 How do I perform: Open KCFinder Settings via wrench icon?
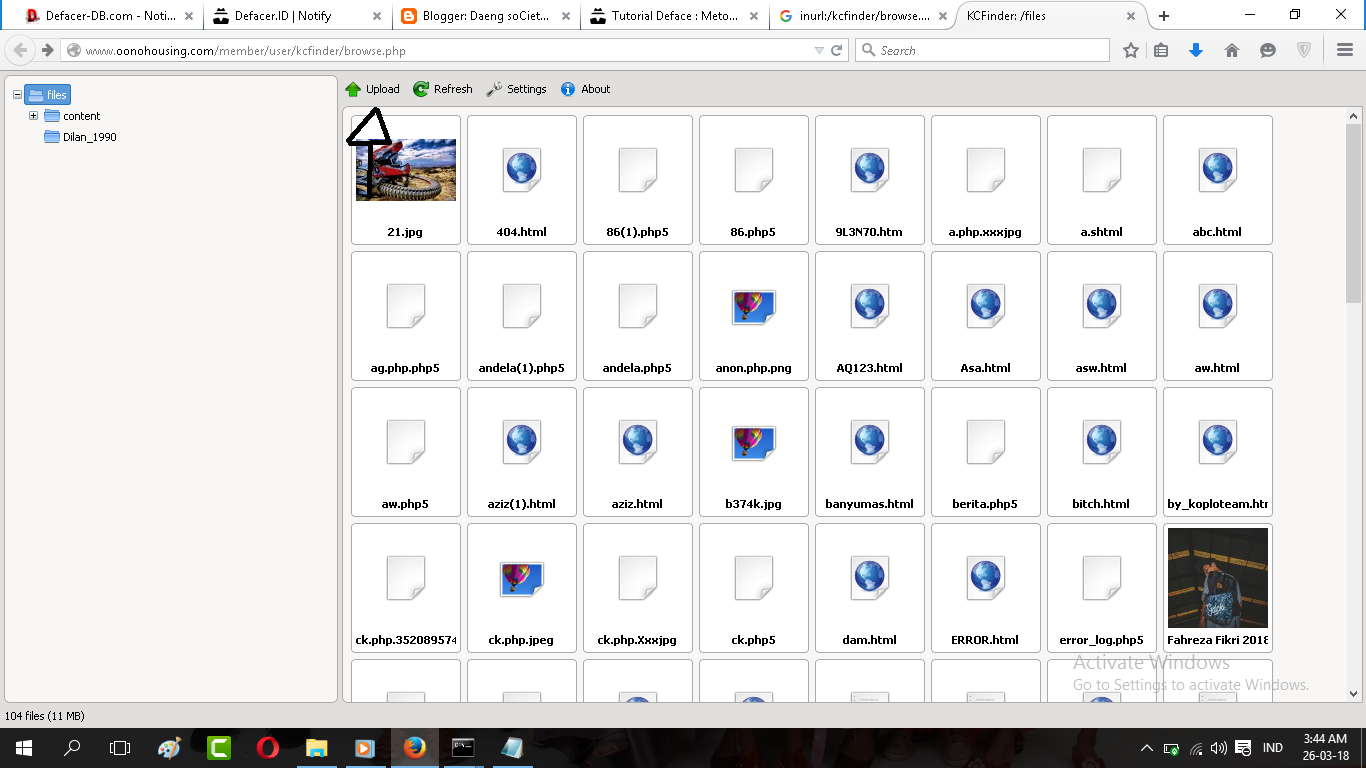[494, 88]
